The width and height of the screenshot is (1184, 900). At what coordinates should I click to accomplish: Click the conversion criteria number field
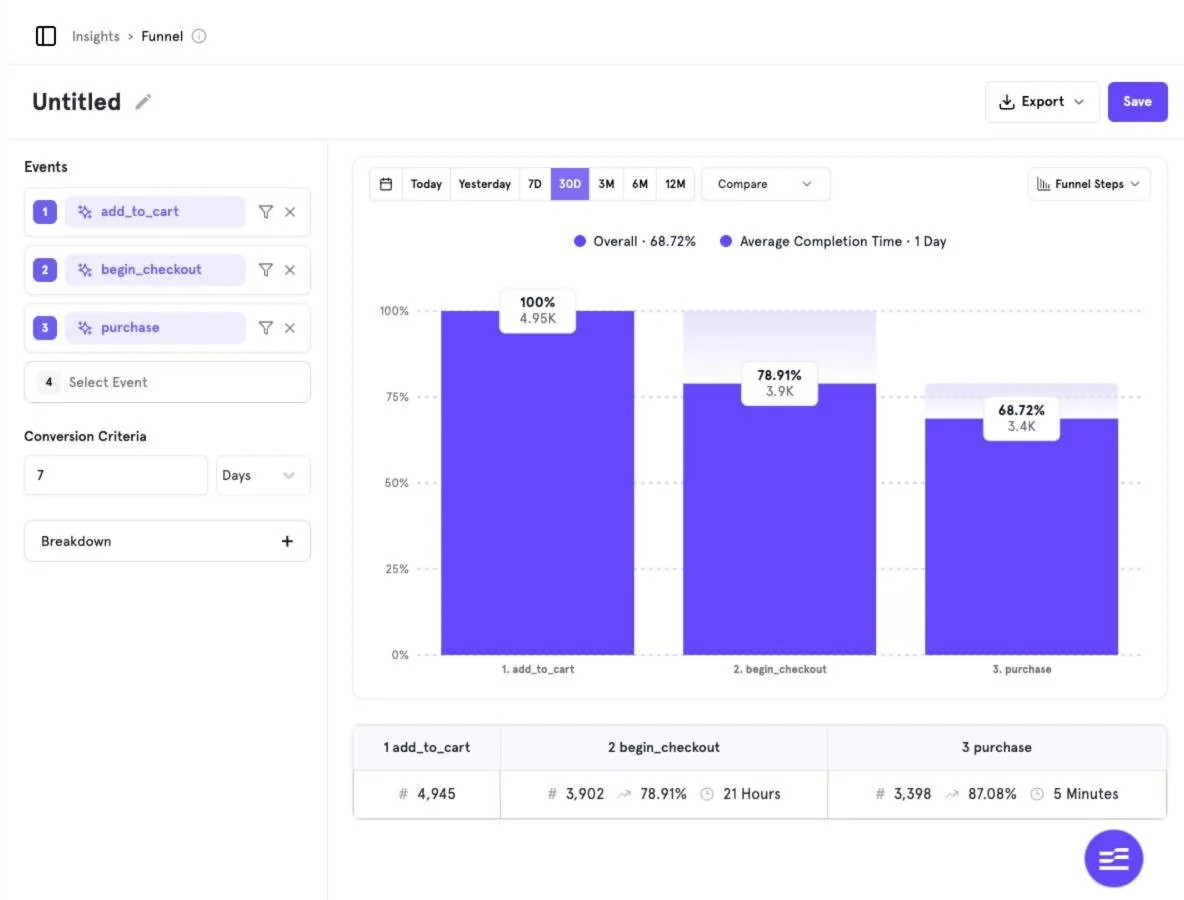116,476
